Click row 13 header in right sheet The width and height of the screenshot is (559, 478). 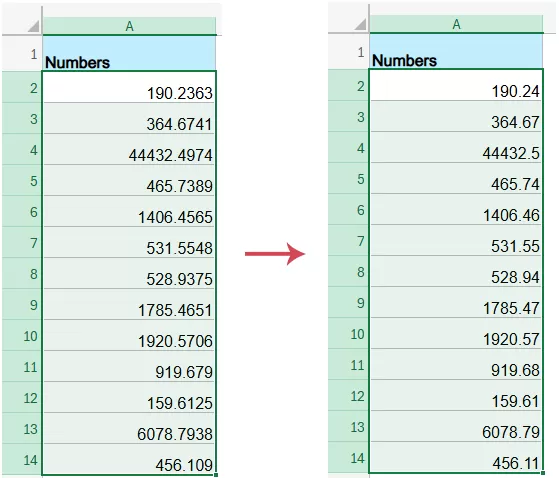tap(349, 426)
